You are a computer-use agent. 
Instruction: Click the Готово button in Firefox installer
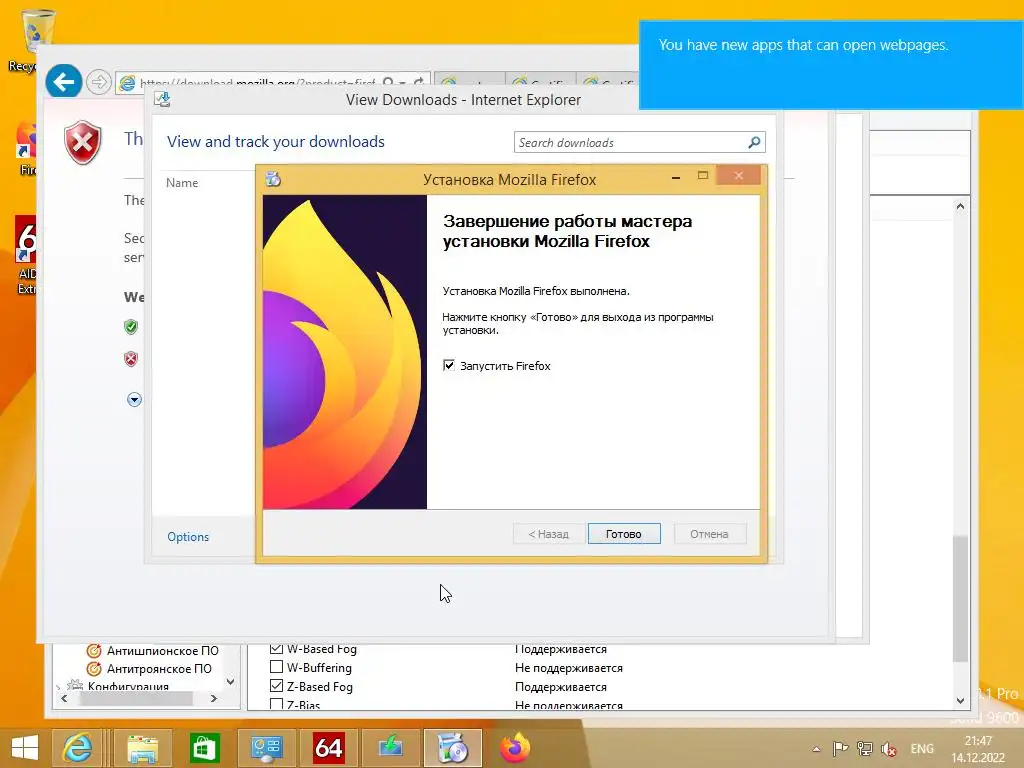pos(624,534)
